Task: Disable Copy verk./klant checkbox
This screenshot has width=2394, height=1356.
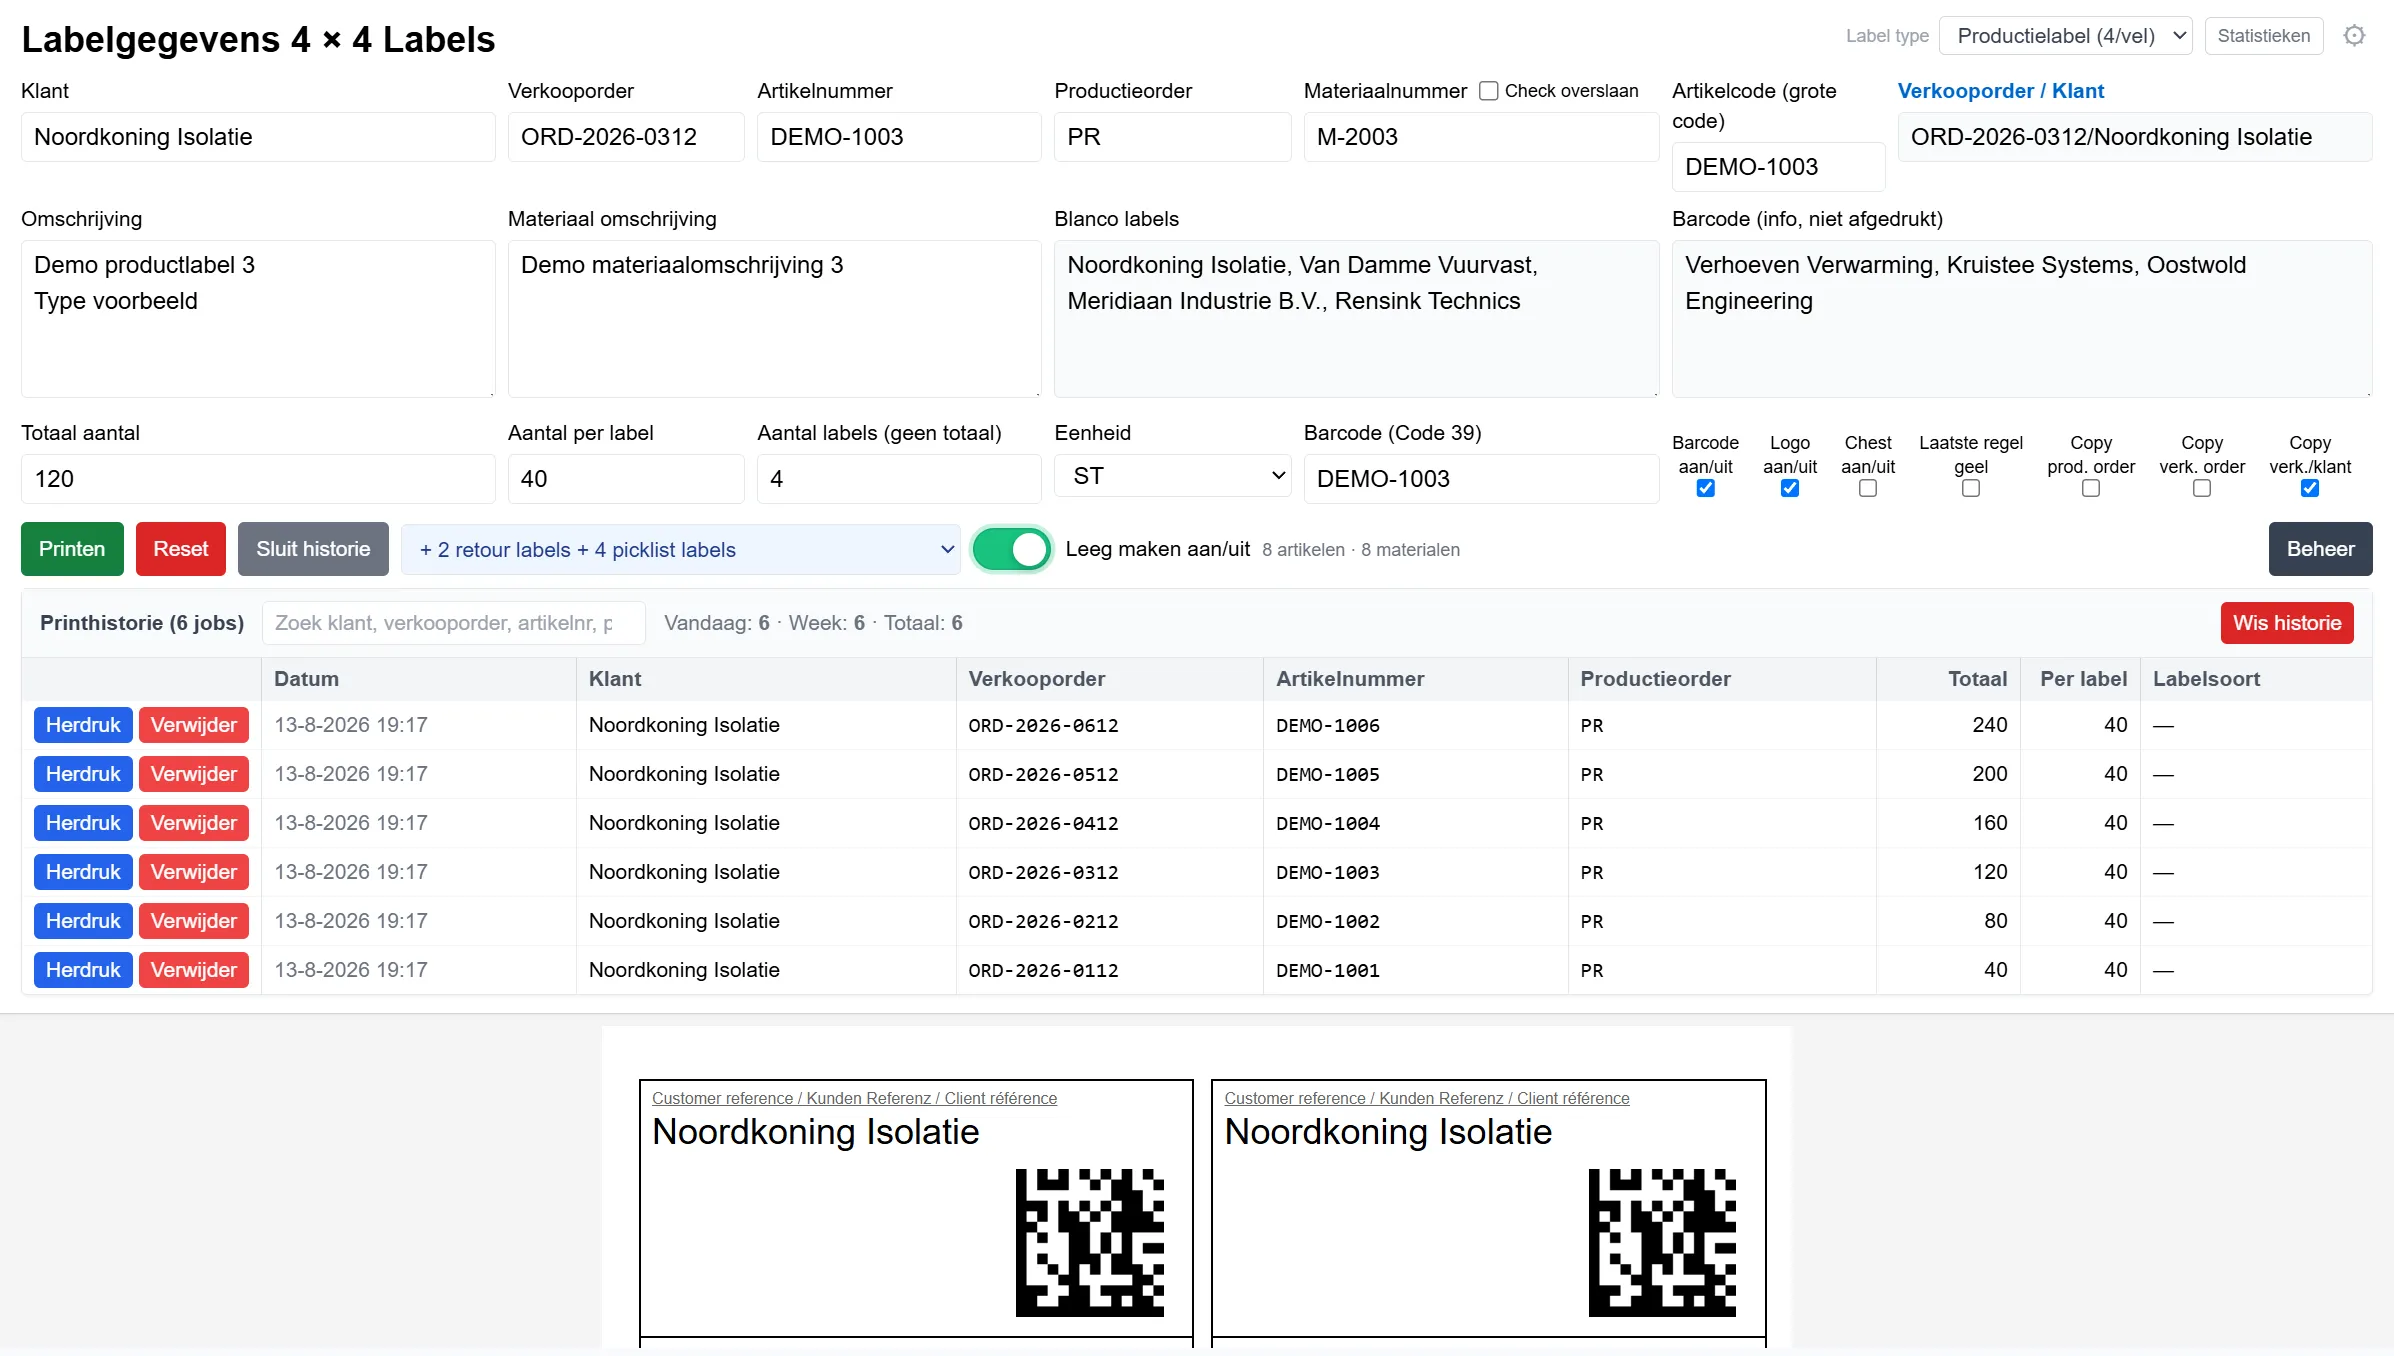Action: (2310, 489)
